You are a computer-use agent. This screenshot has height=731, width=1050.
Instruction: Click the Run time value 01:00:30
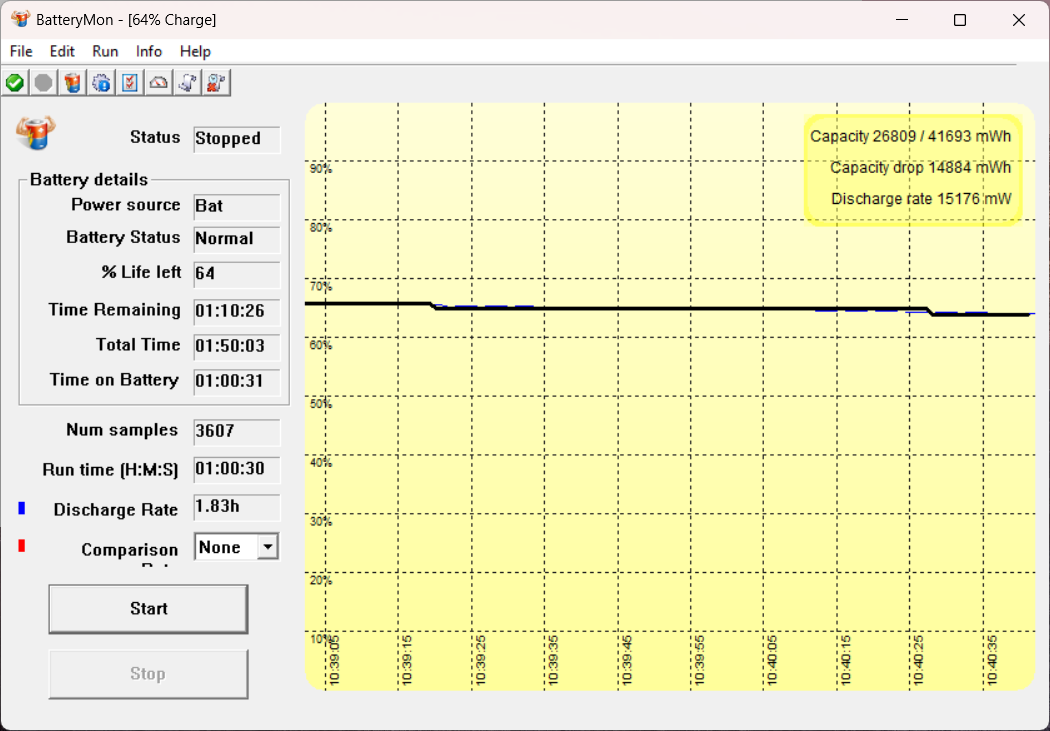coord(236,470)
